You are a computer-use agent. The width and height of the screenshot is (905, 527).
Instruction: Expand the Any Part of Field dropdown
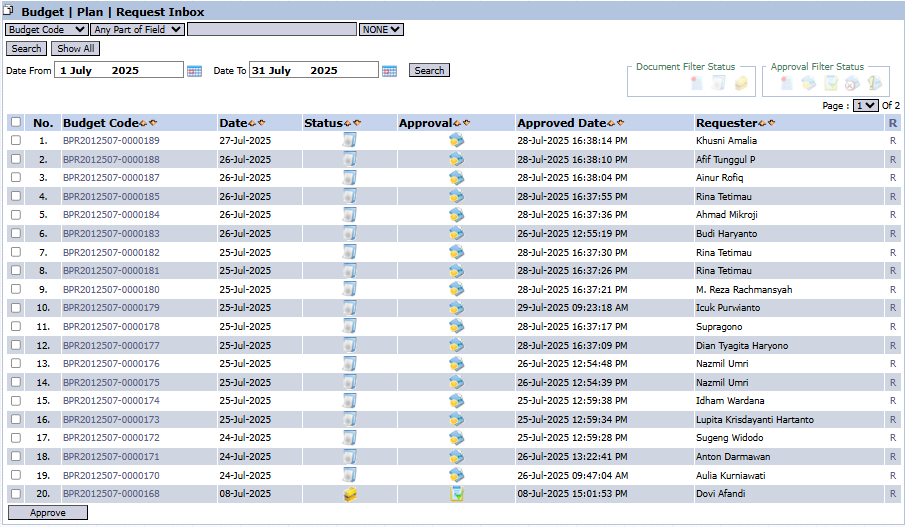[137, 30]
